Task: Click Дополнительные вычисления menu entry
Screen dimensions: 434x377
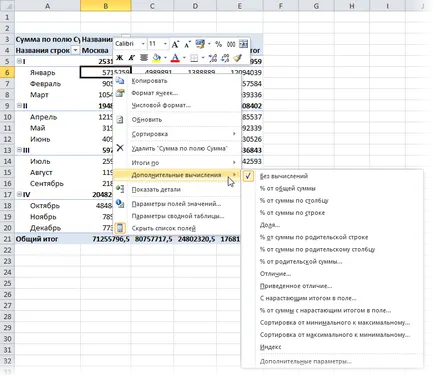Action: pyautogui.click(x=177, y=175)
